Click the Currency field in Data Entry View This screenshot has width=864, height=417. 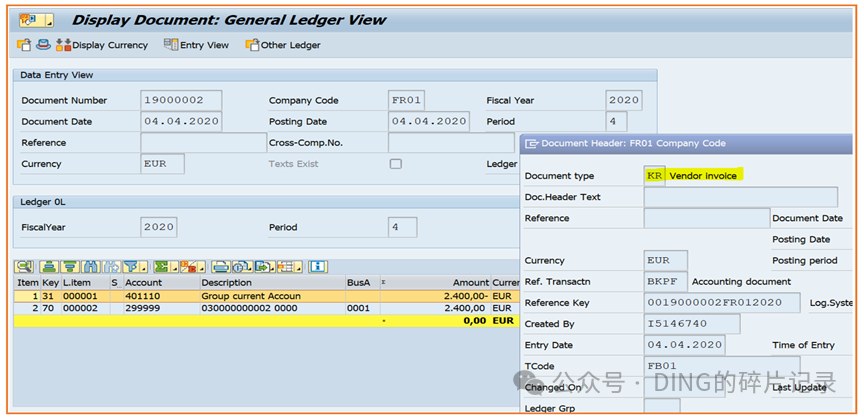[x=163, y=164]
